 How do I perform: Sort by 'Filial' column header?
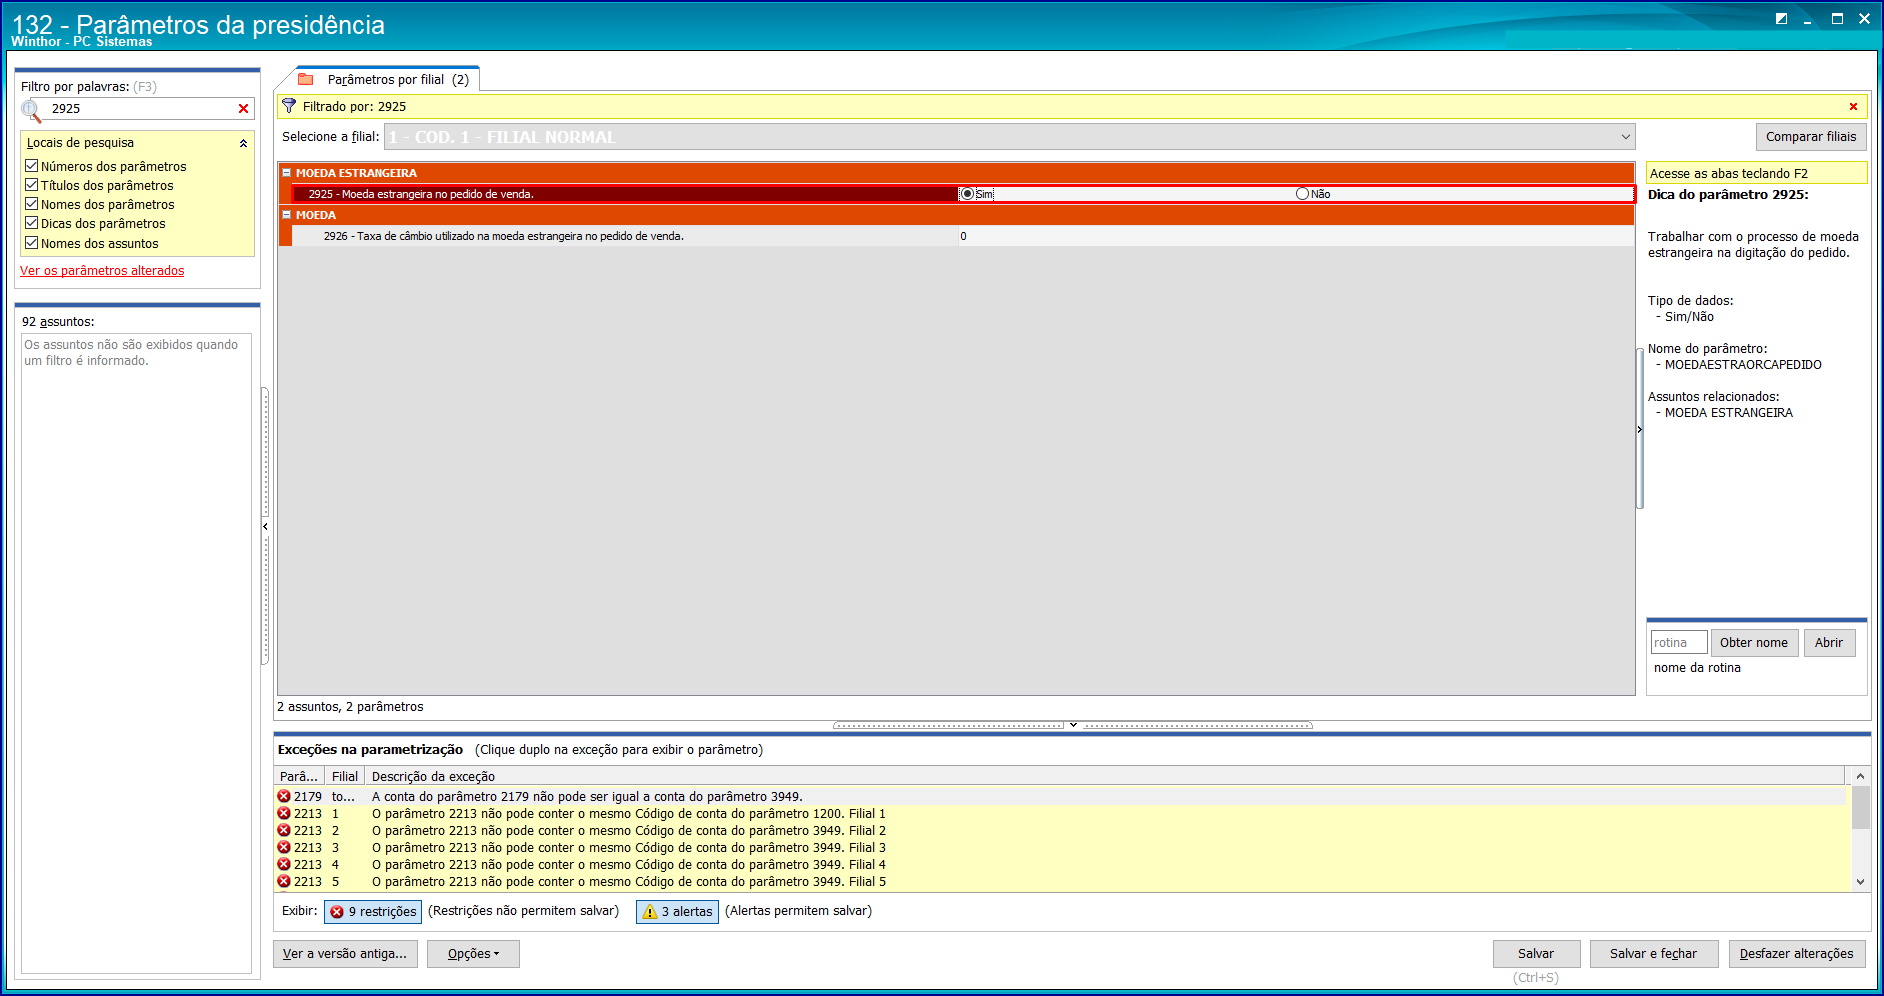[x=344, y=776]
